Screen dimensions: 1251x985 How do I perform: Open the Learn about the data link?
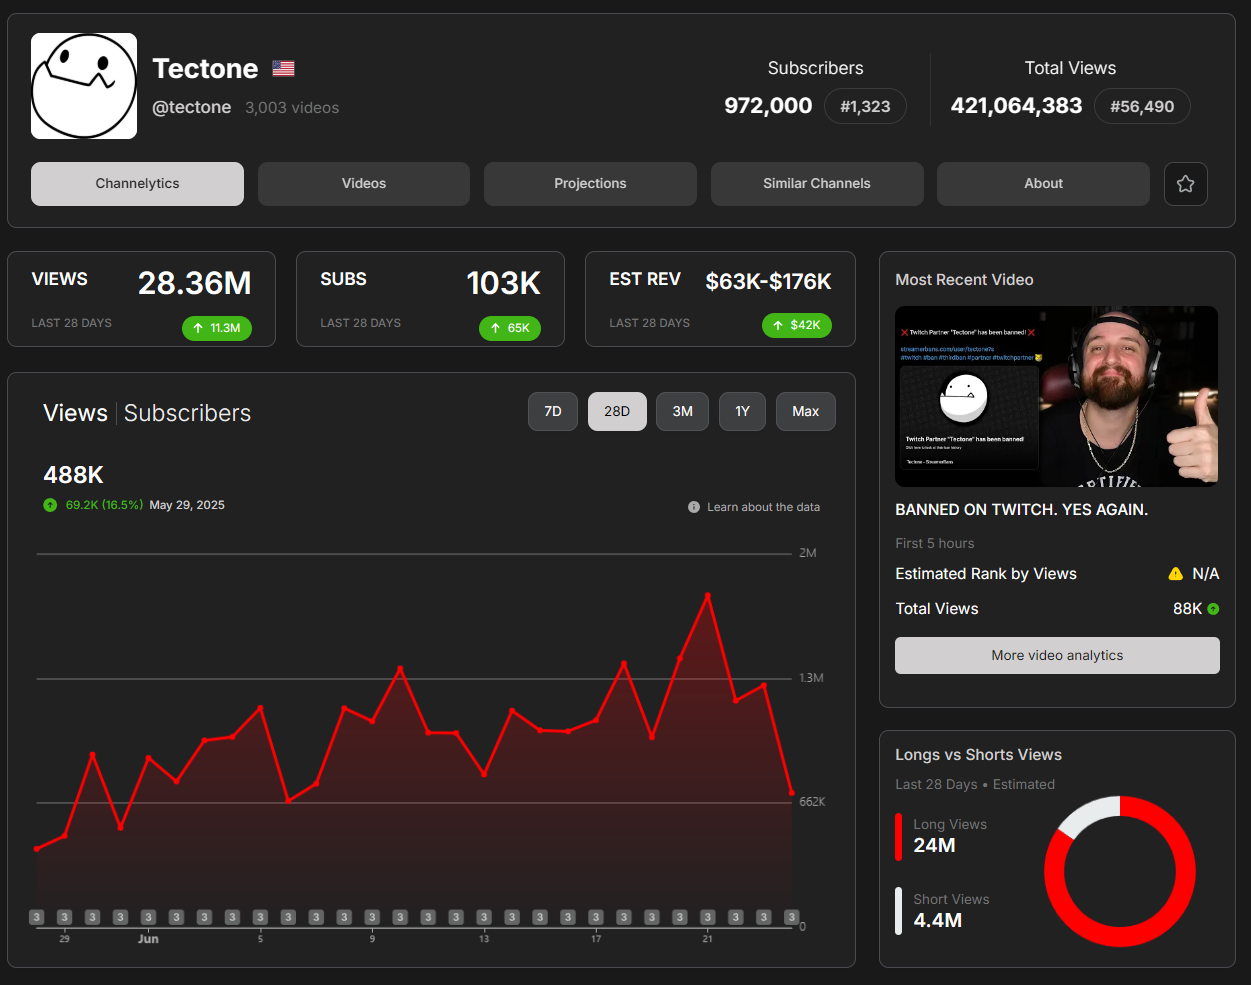763,507
